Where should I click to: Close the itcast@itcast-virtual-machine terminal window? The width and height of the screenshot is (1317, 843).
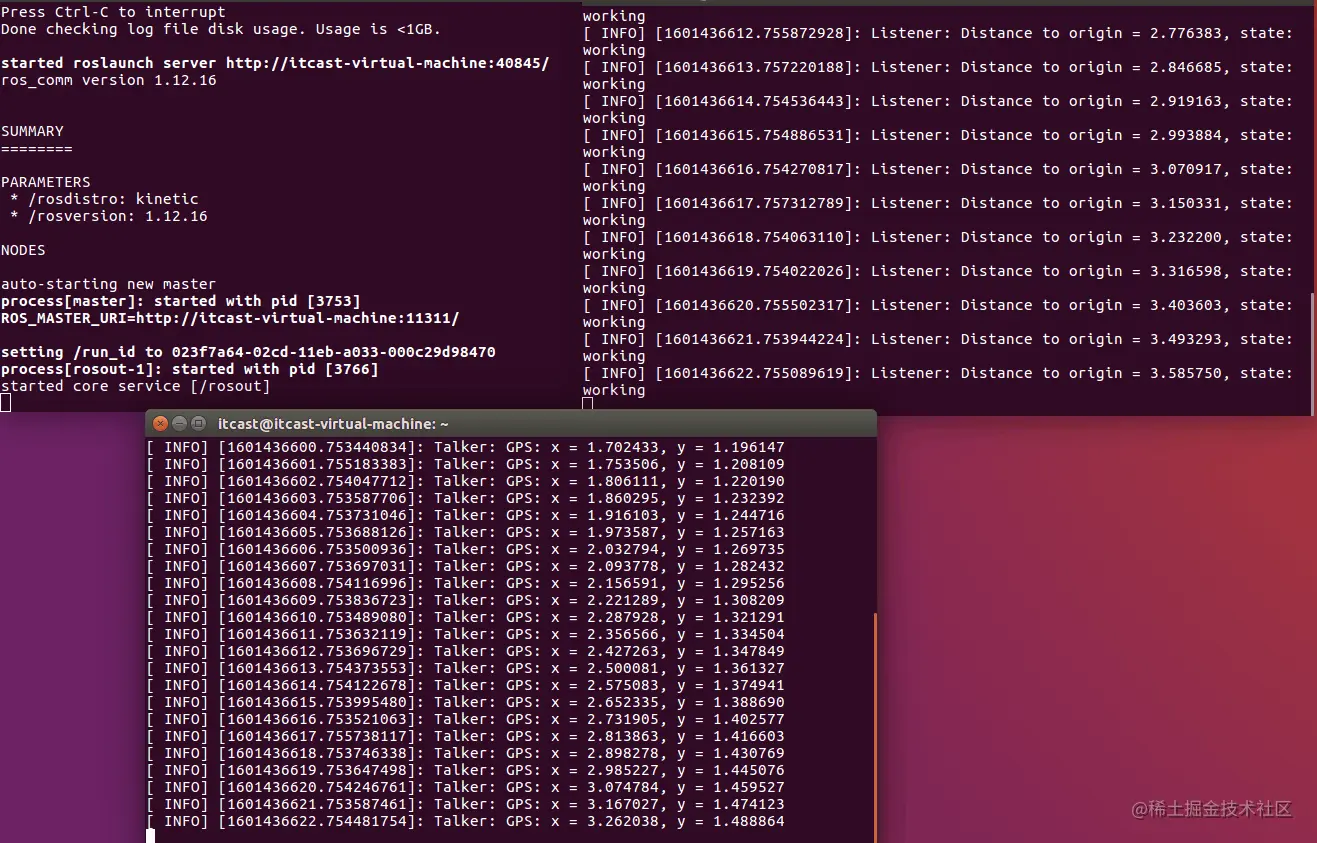pyautogui.click(x=160, y=423)
